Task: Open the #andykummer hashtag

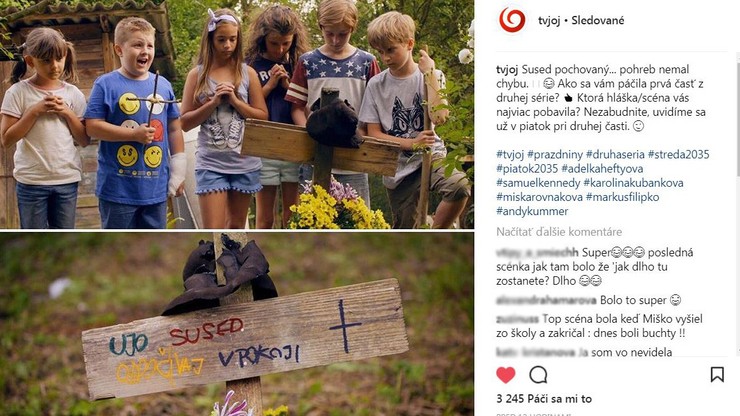Action: 532,211
